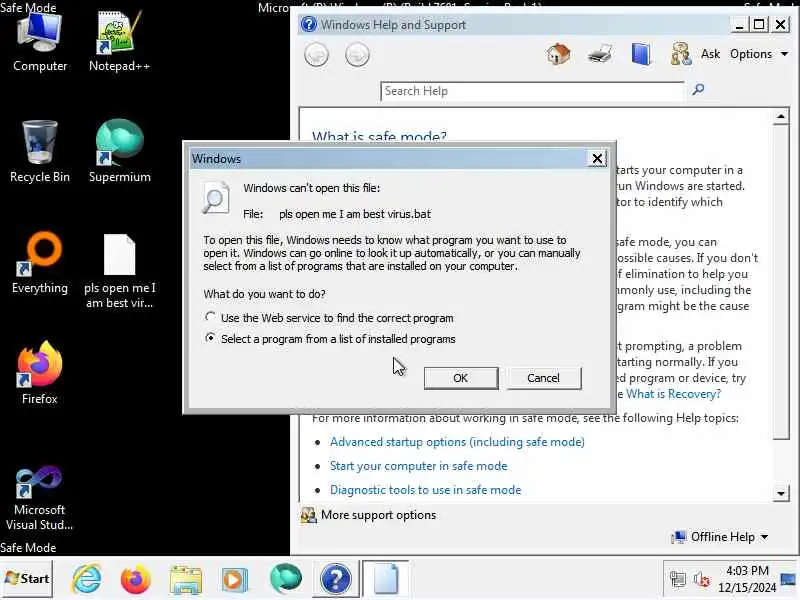The width and height of the screenshot is (800, 600).
Task: Click the Ask text button
Action: [x=710, y=54]
